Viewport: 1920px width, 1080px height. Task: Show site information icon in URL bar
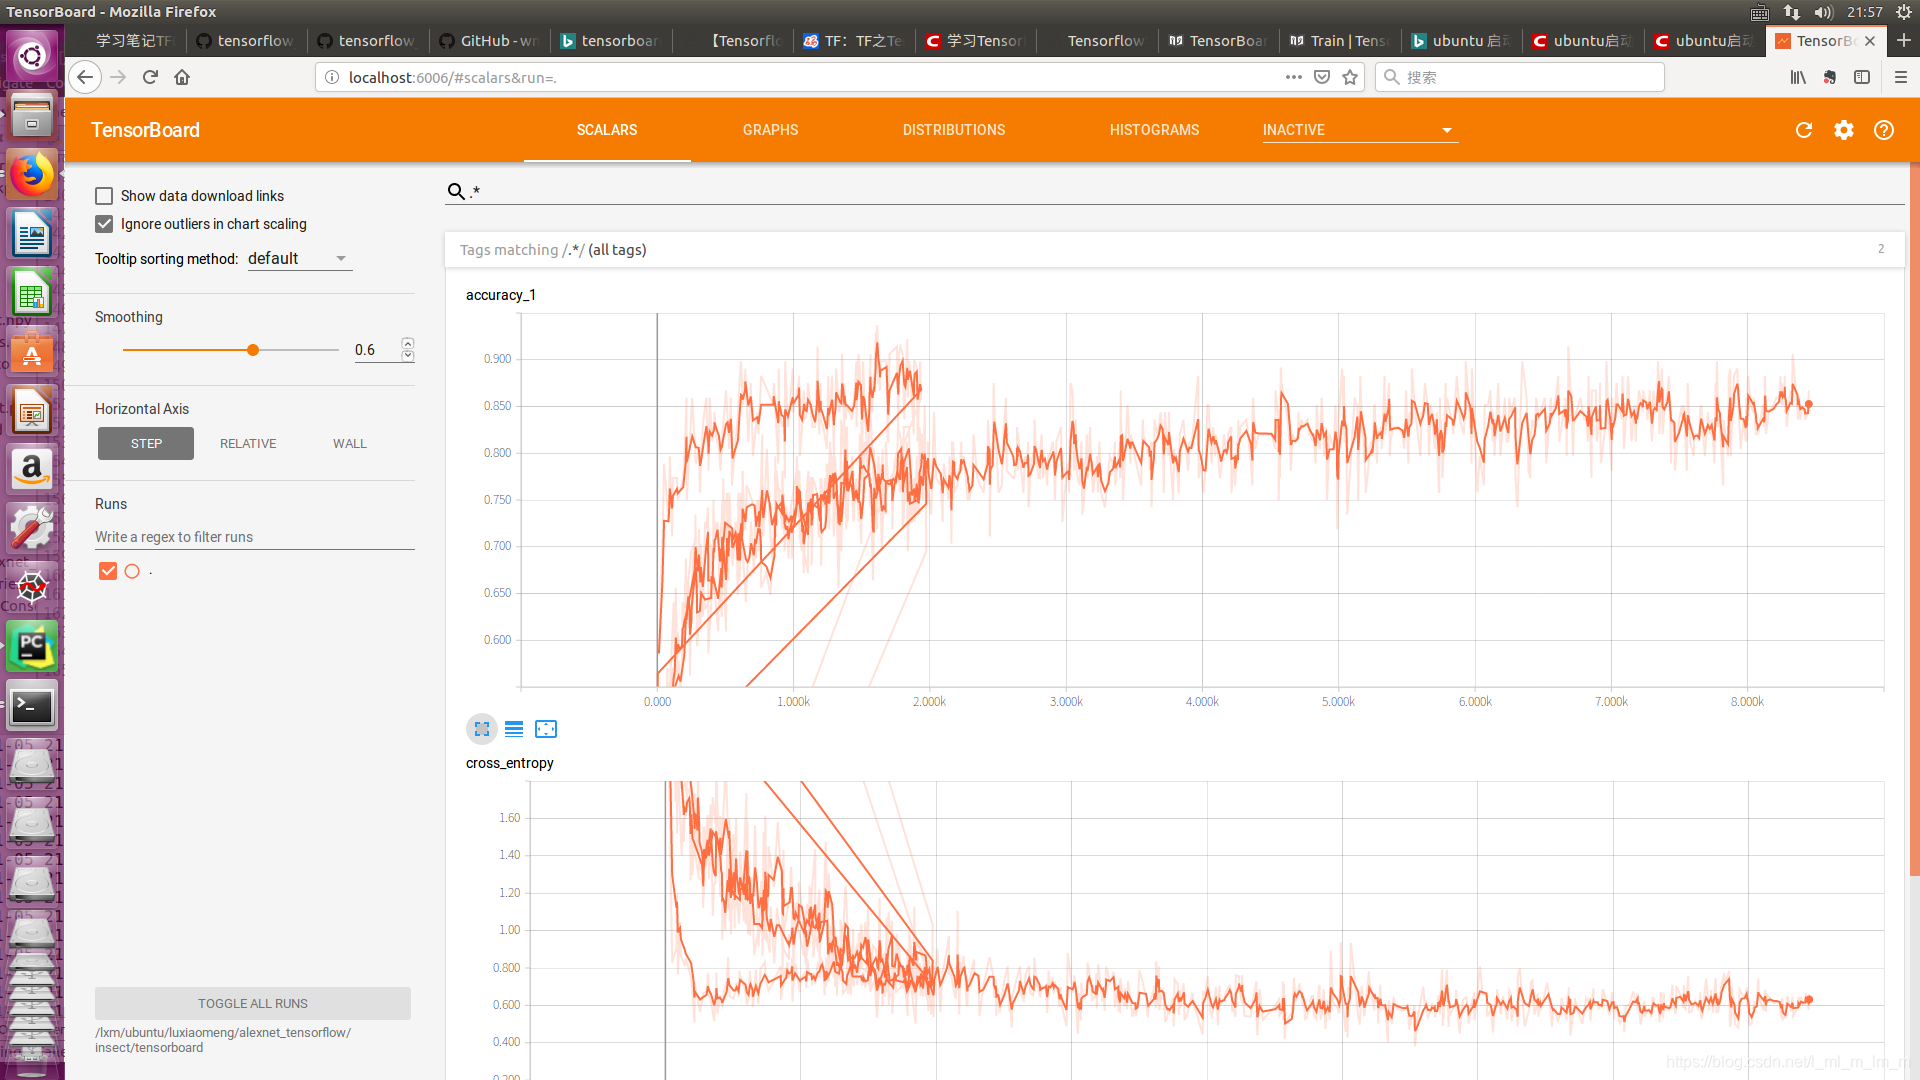tap(332, 77)
